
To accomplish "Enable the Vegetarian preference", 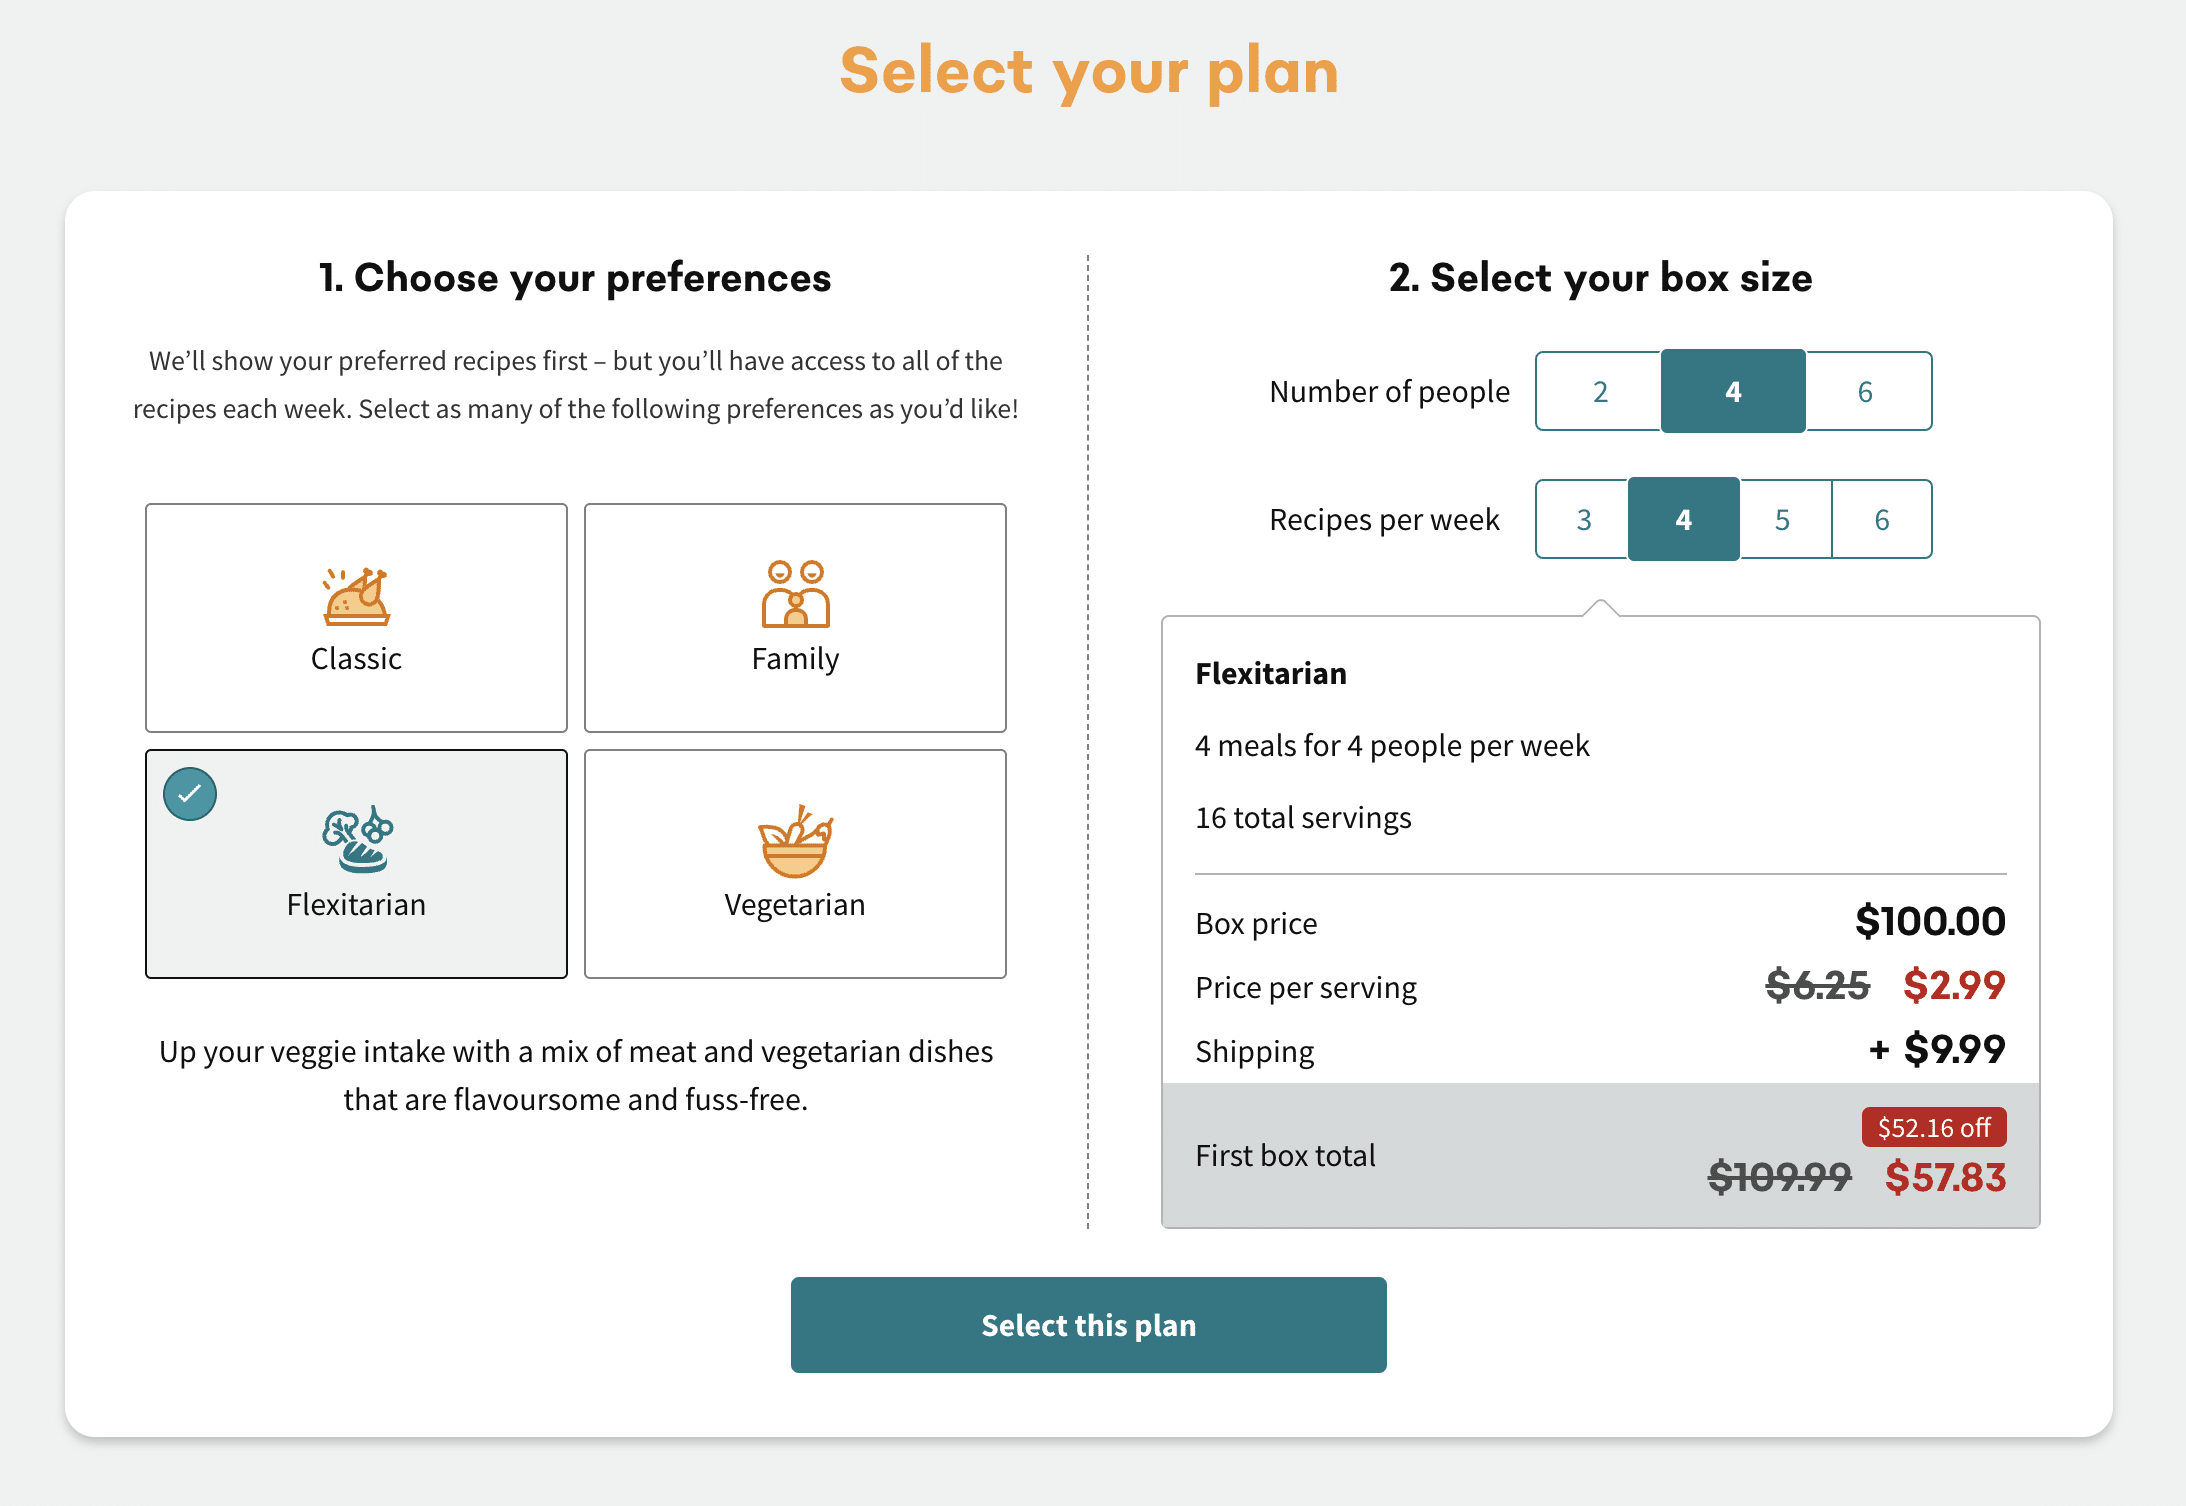I will point(795,862).
